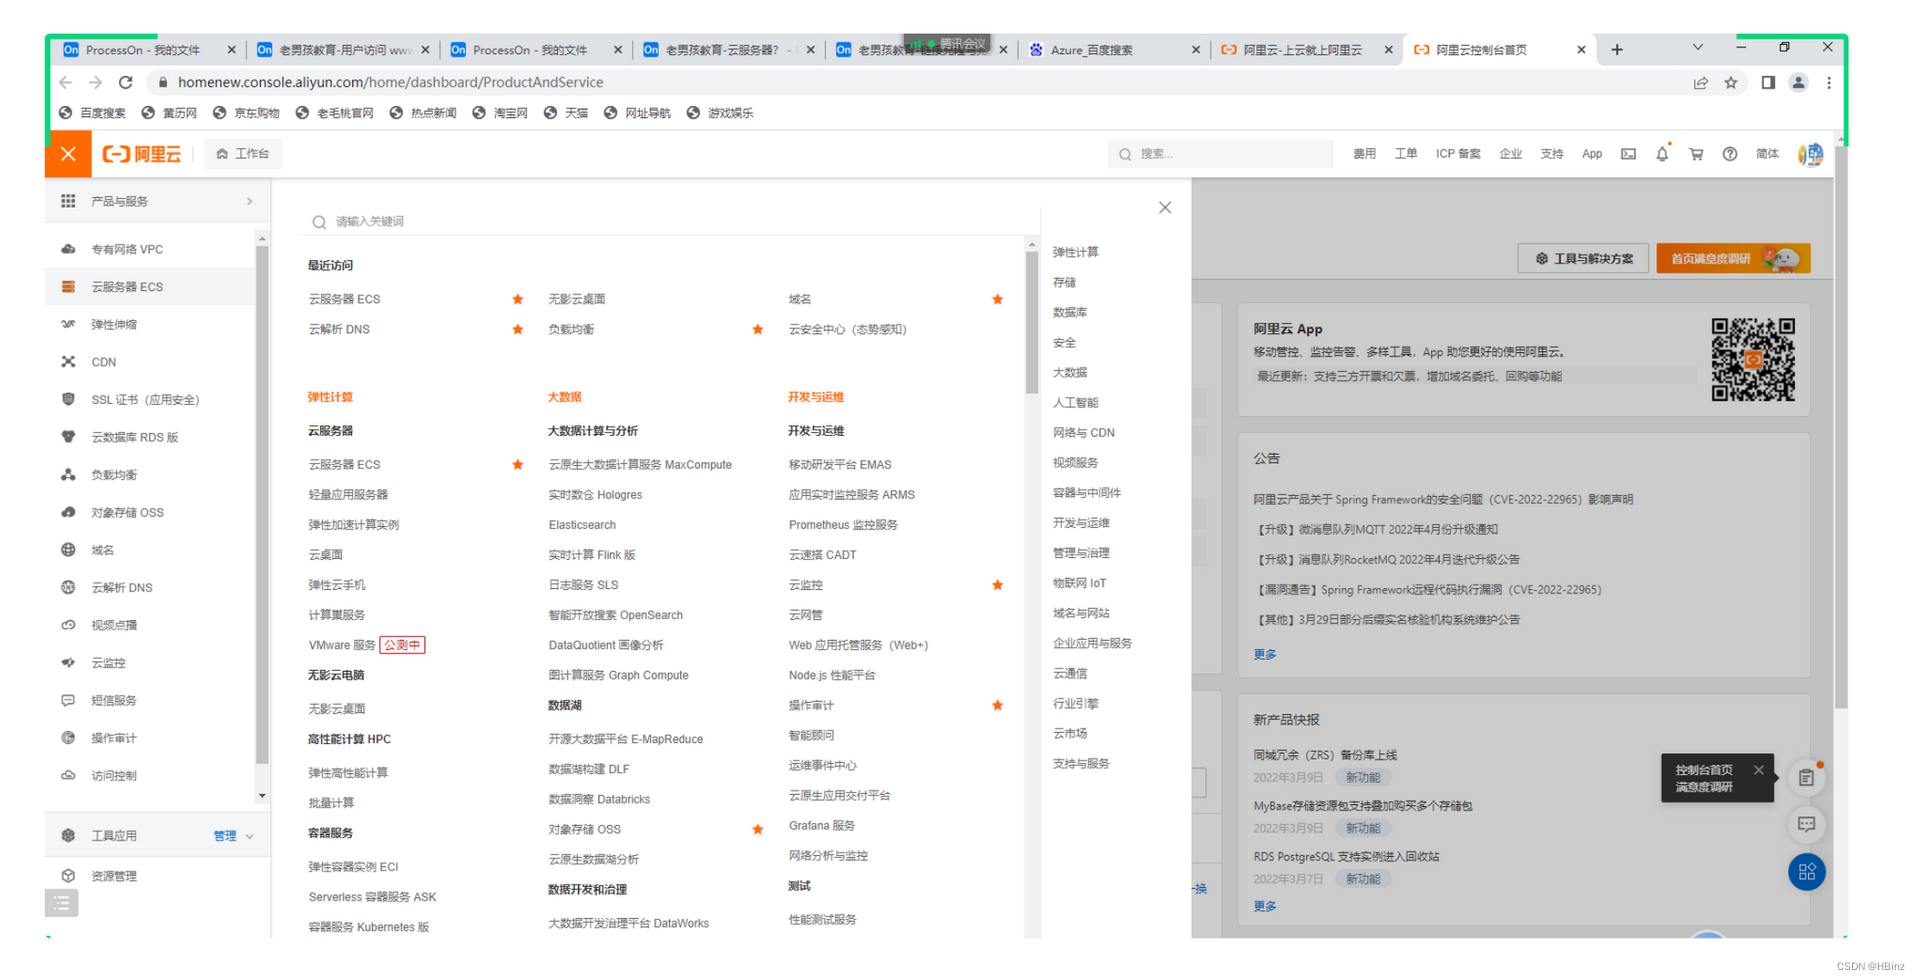Click the orange close-menu X icon
1920x980 pixels.
coord(68,154)
